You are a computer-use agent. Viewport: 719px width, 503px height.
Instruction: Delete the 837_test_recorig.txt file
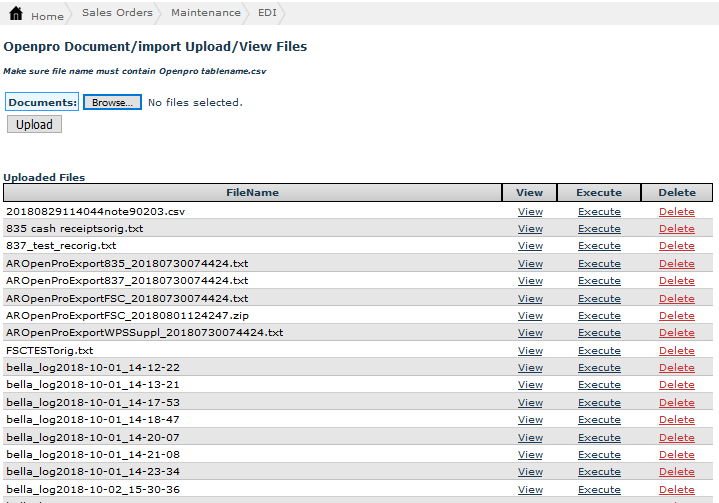676,246
